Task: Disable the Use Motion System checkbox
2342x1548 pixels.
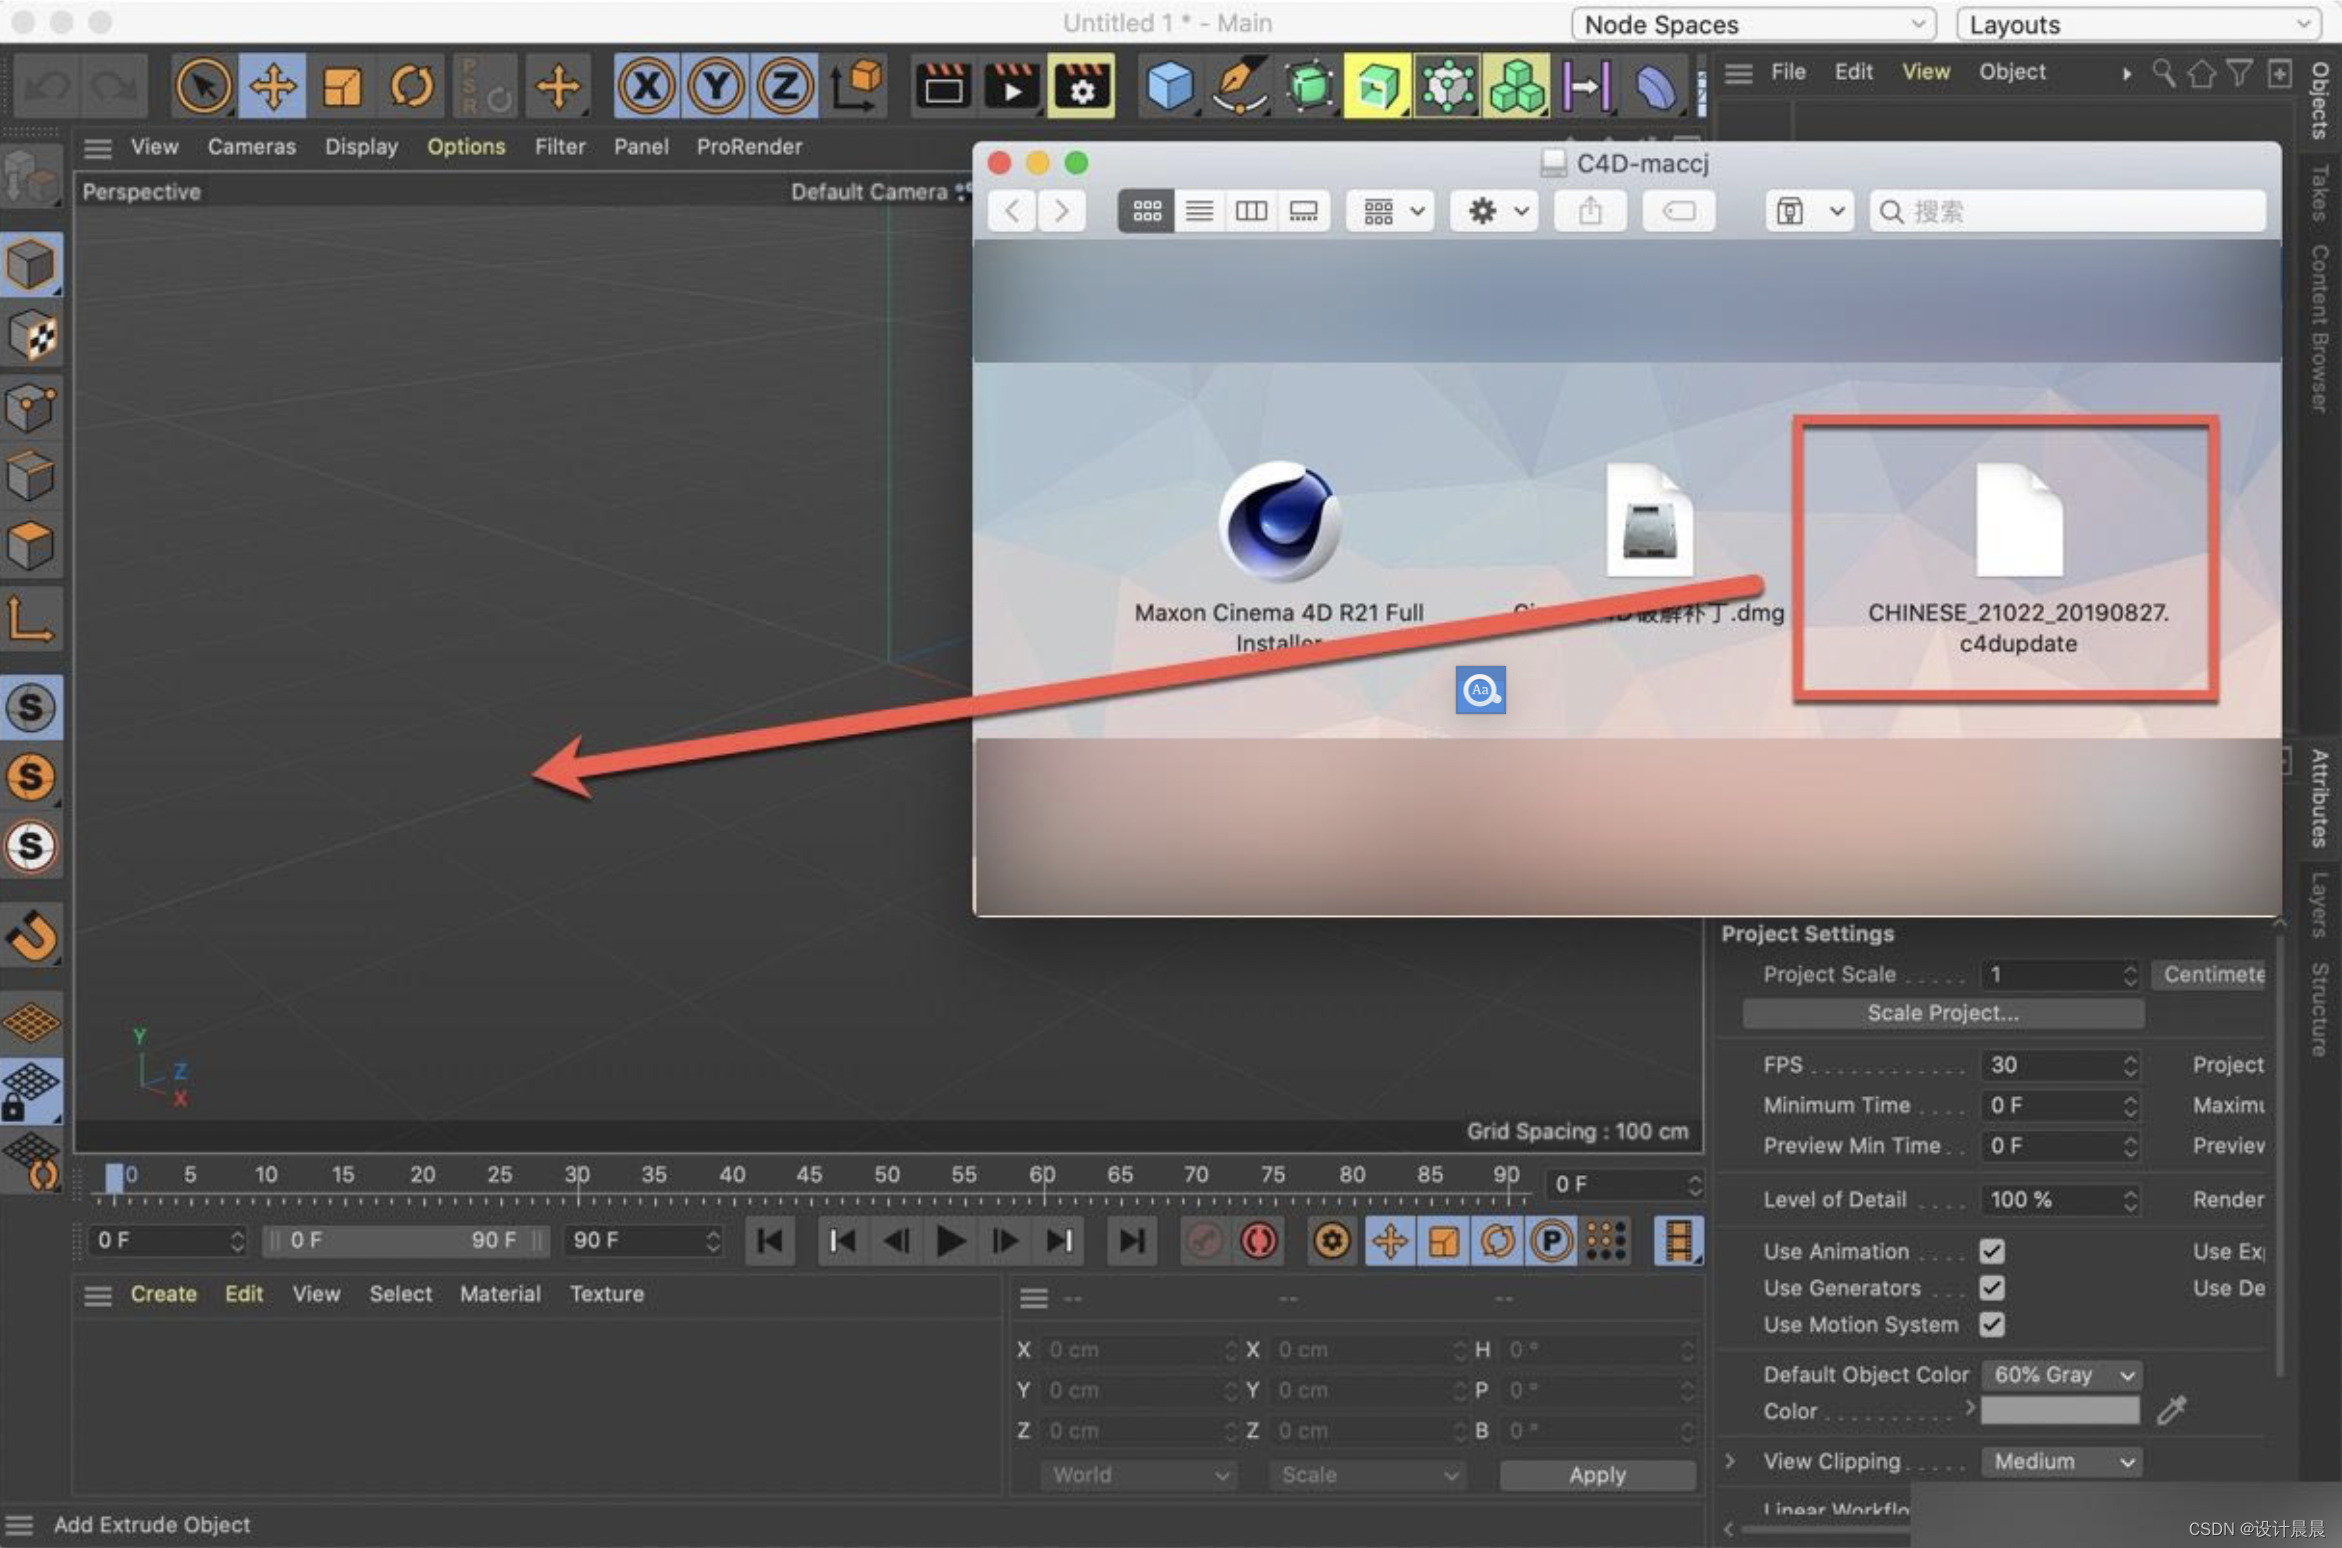Action: 1991,1325
